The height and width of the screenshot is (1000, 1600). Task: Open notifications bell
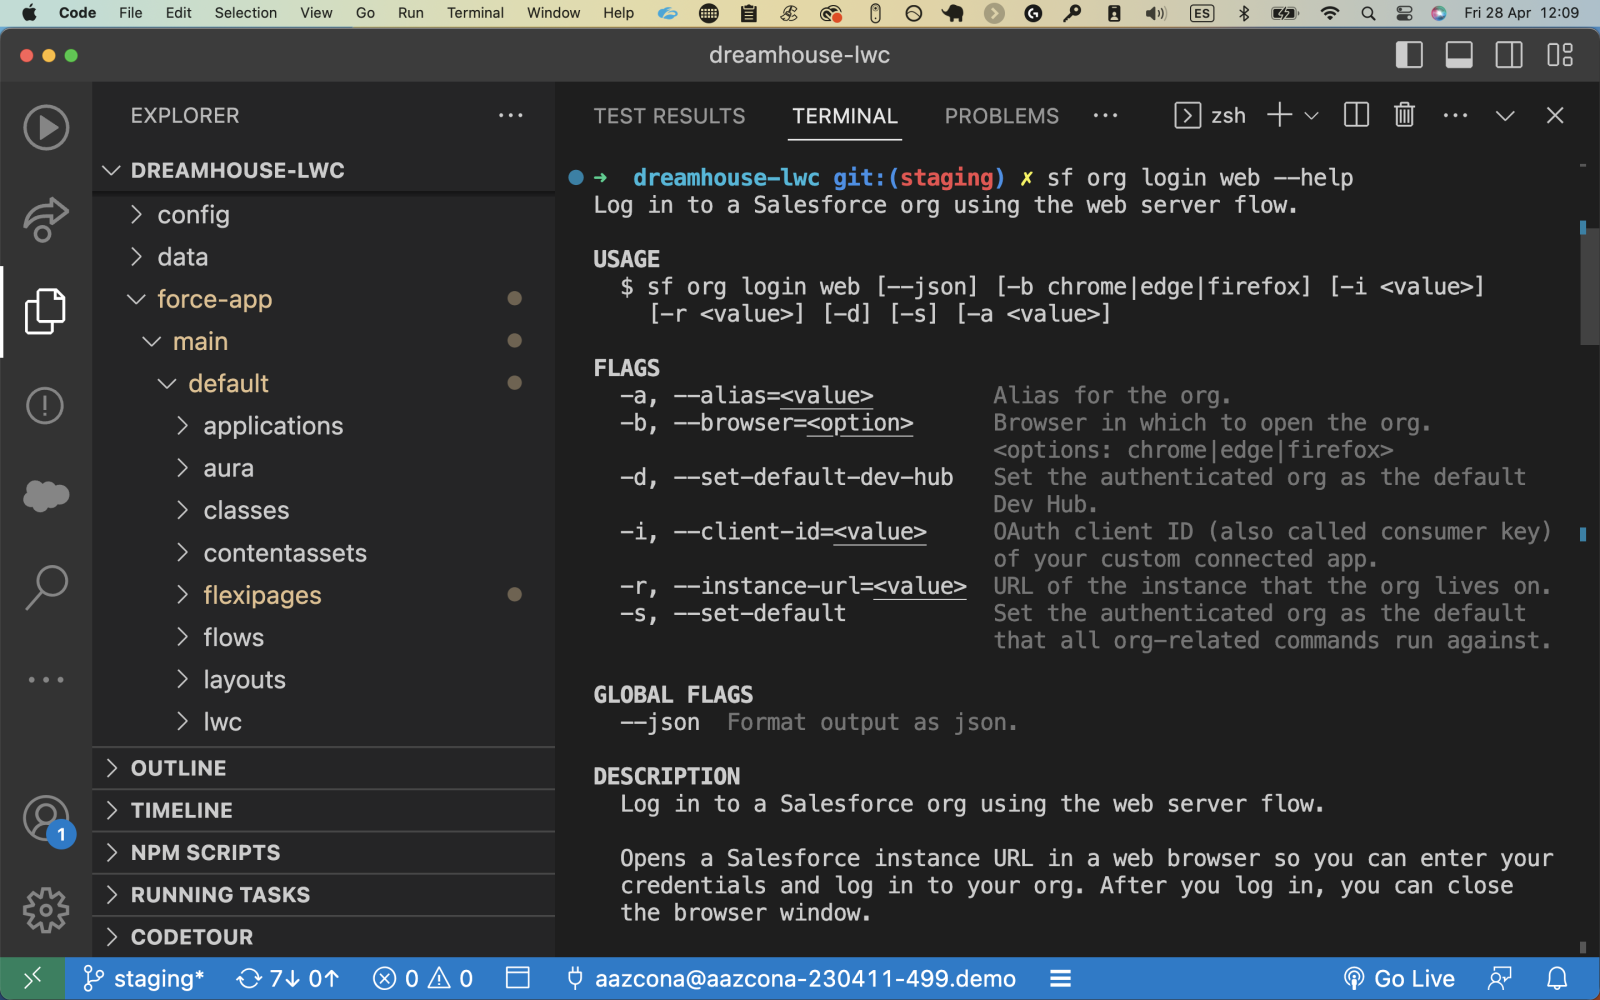1557,978
